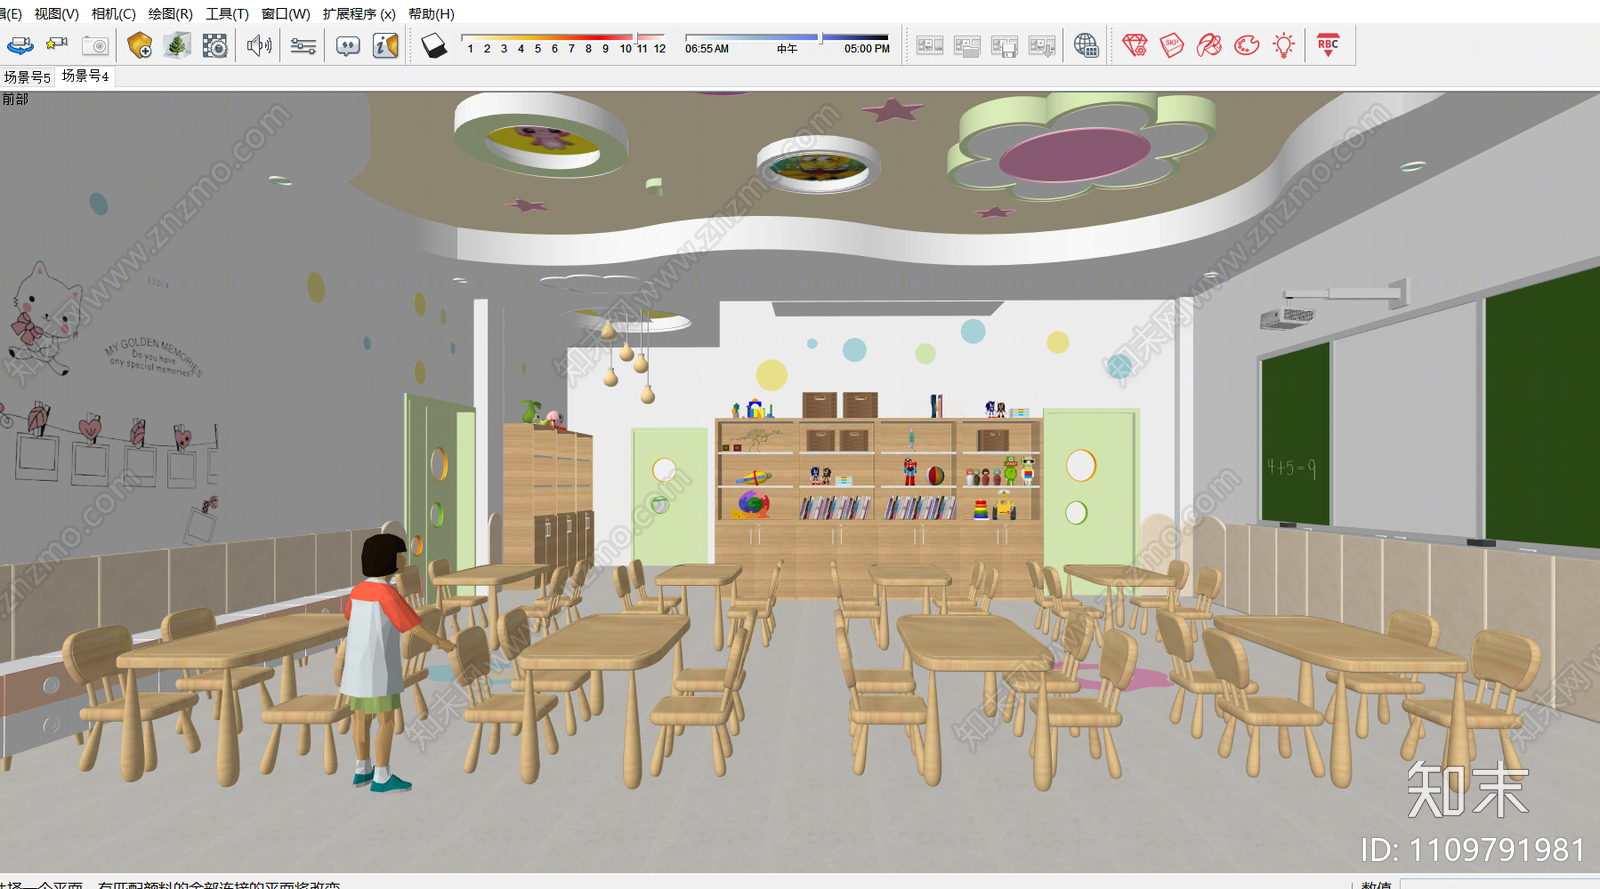The image size is (1600, 889).
Task: Click the 05:00 PM label on the time slider
Action: tap(867, 49)
